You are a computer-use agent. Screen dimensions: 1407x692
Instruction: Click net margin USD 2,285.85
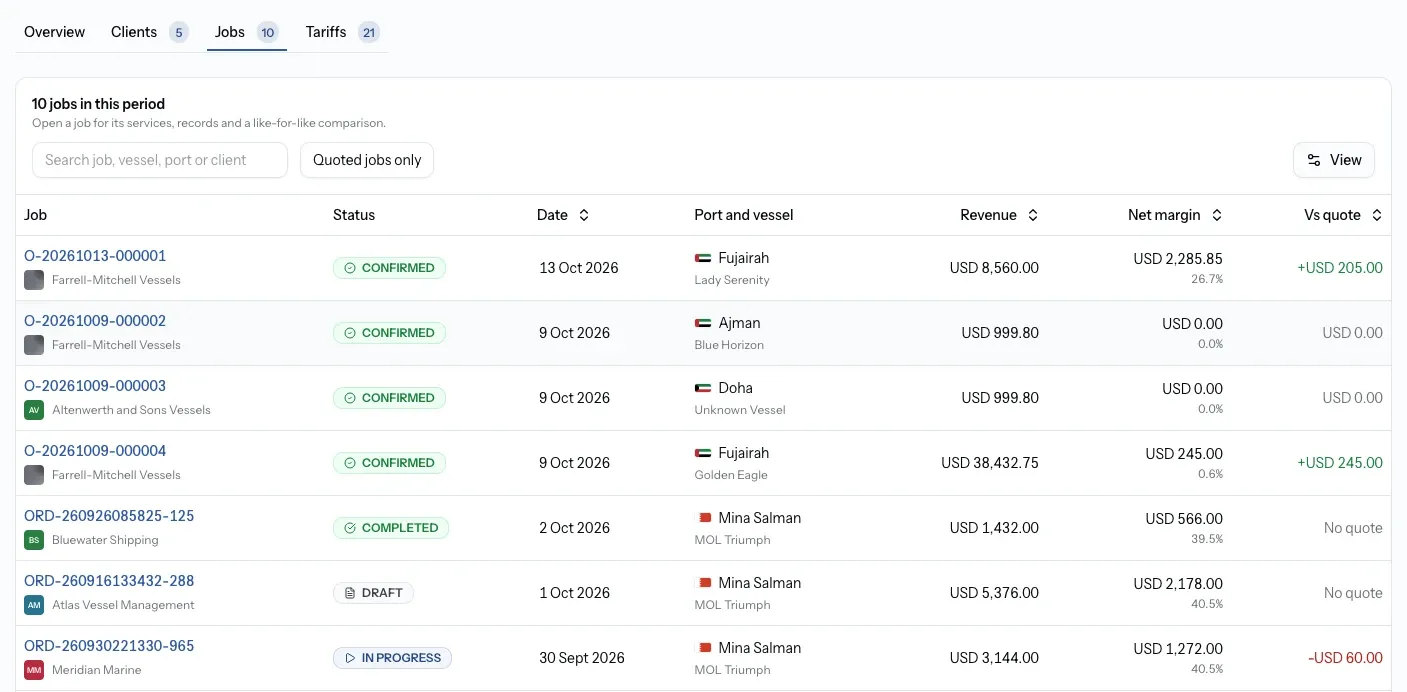[1178, 258]
